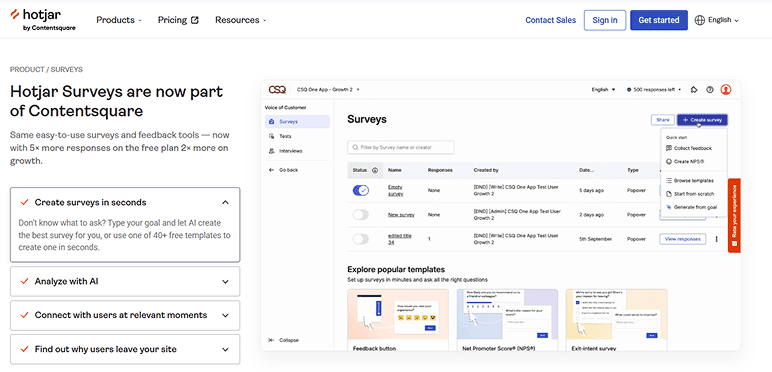Click the Hotjar logo

click(42, 20)
